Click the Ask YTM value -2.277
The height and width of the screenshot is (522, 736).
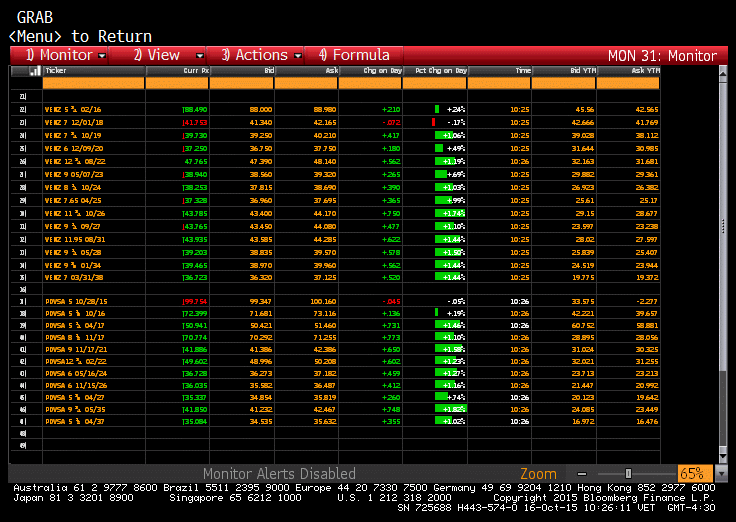click(648, 301)
